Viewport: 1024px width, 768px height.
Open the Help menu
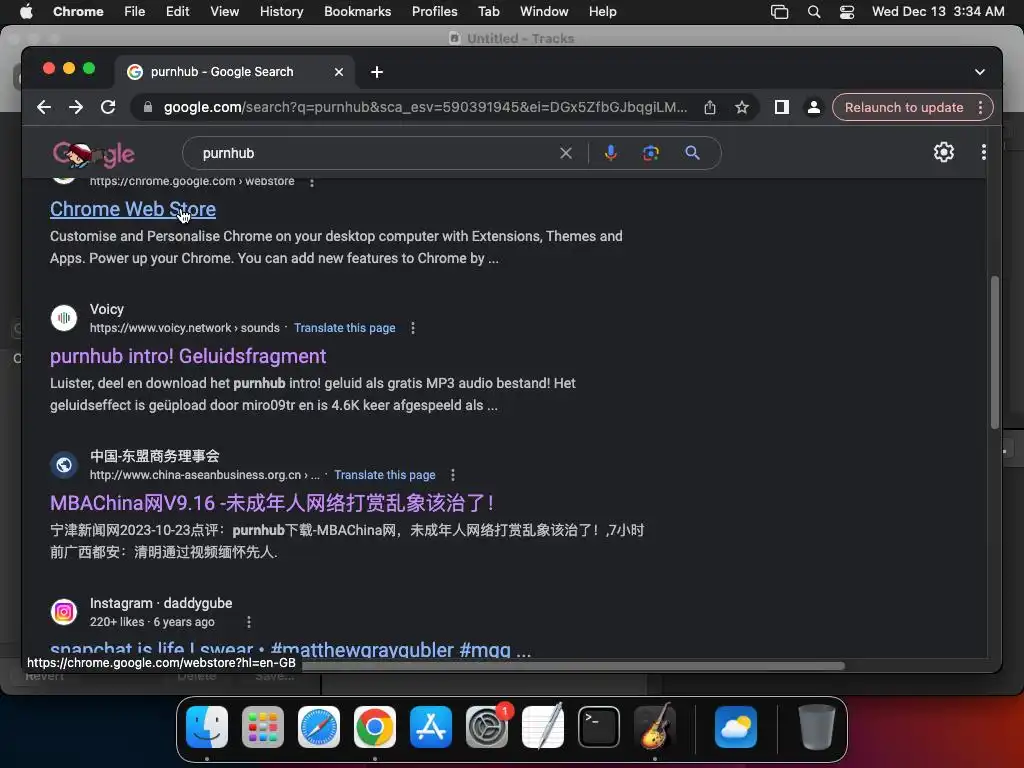(602, 12)
